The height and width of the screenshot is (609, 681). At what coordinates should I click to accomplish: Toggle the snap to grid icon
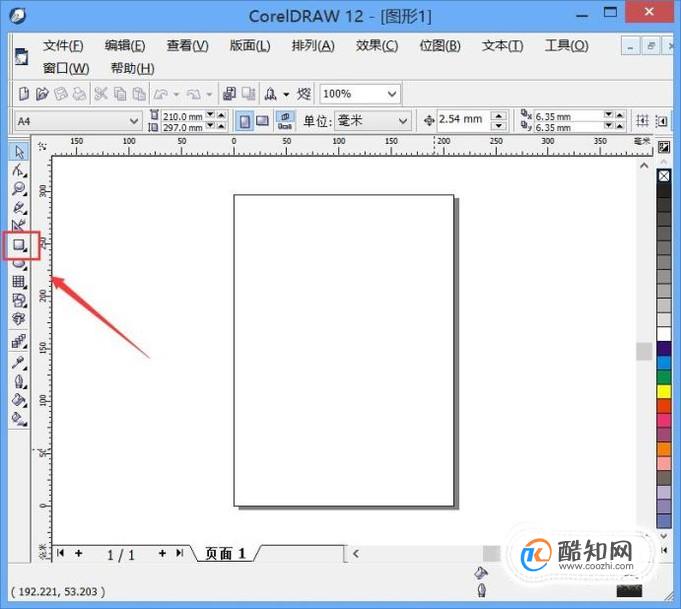[x=642, y=121]
